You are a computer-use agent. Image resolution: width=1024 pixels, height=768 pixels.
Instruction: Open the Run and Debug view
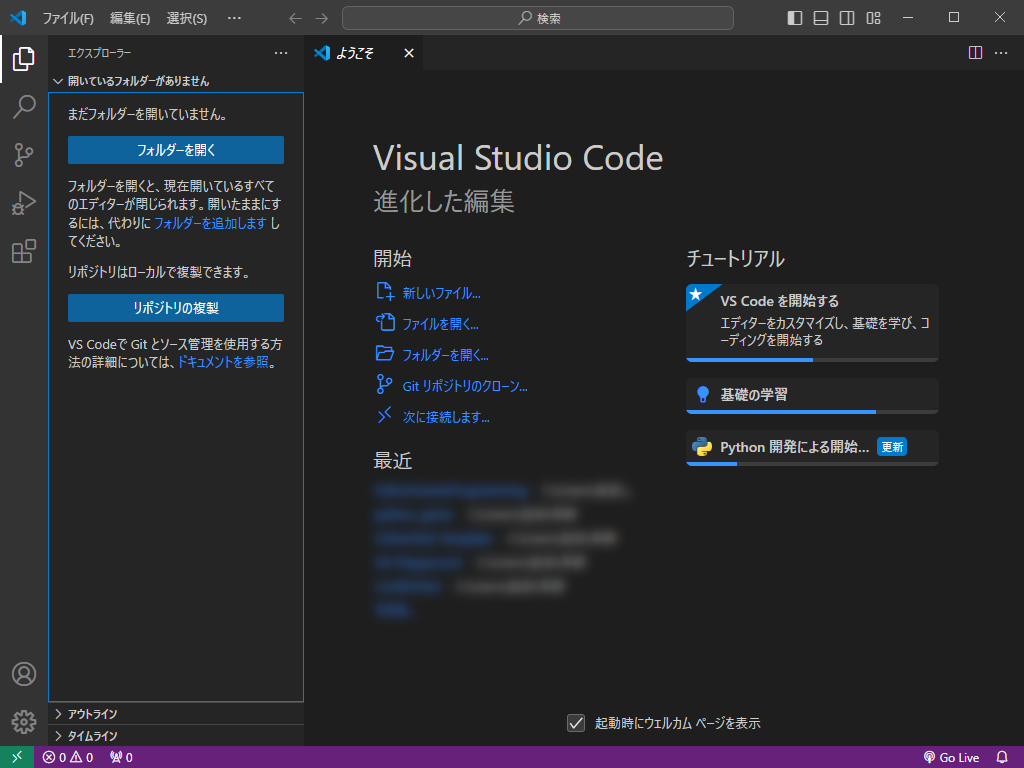coord(24,203)
